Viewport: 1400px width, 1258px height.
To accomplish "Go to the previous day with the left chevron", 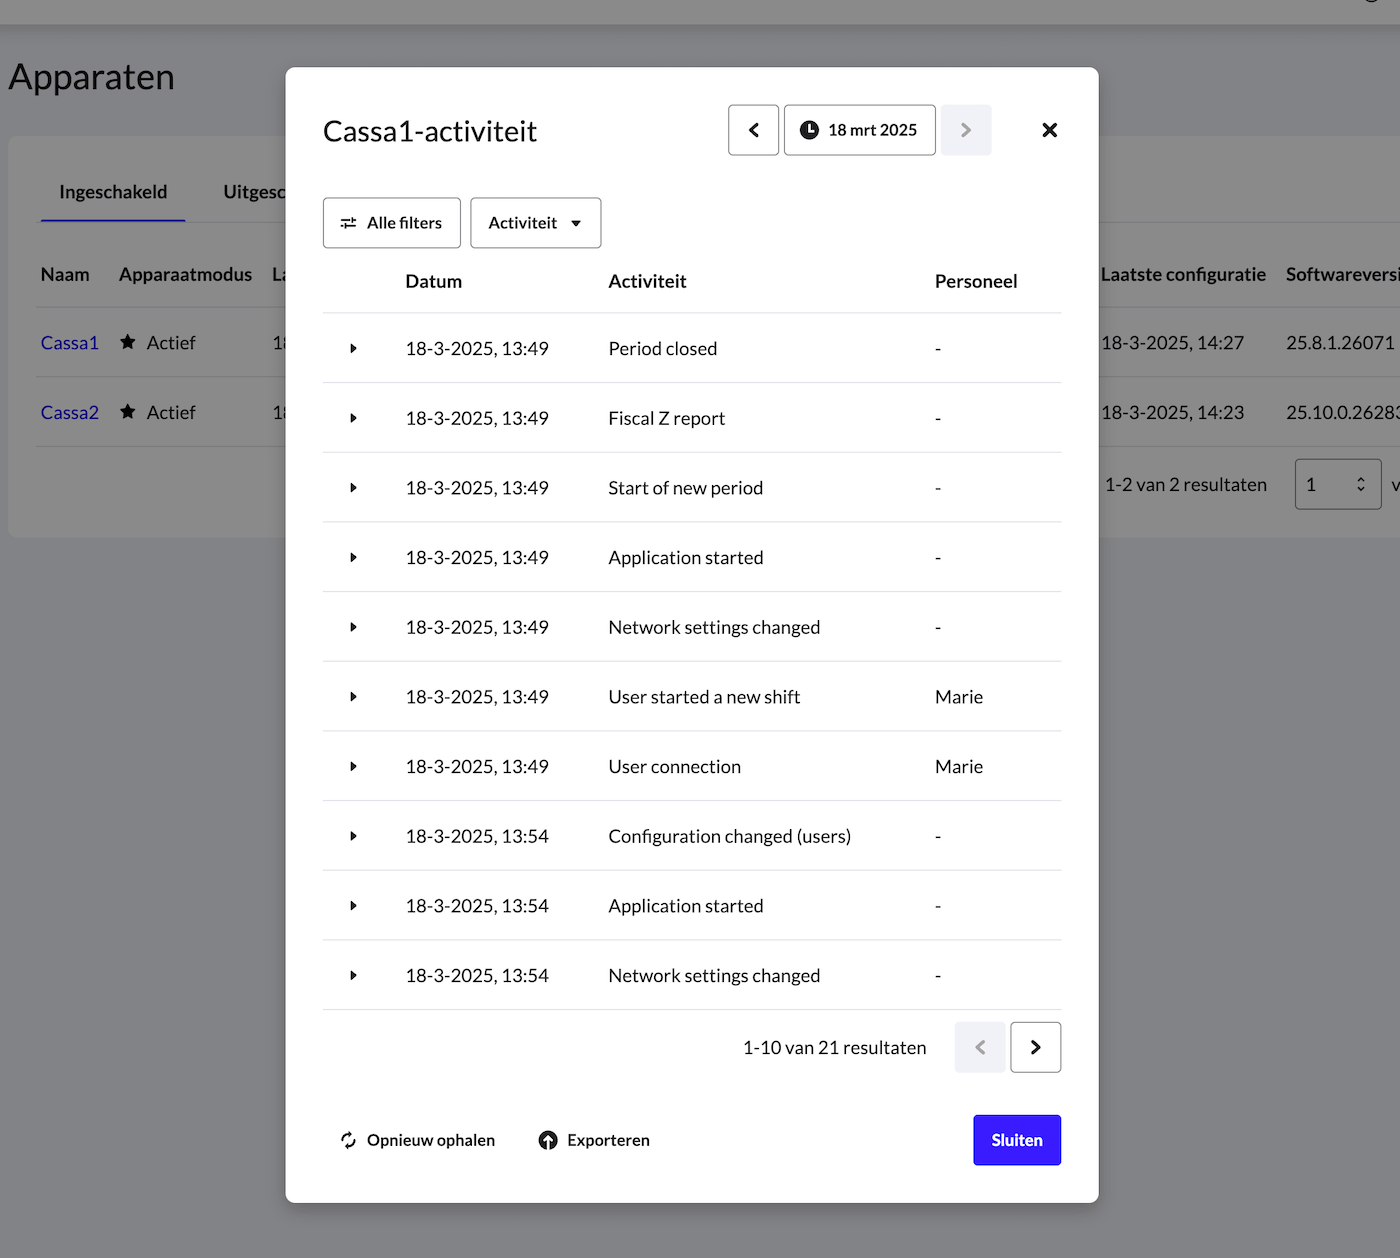I will click(753, 130).
